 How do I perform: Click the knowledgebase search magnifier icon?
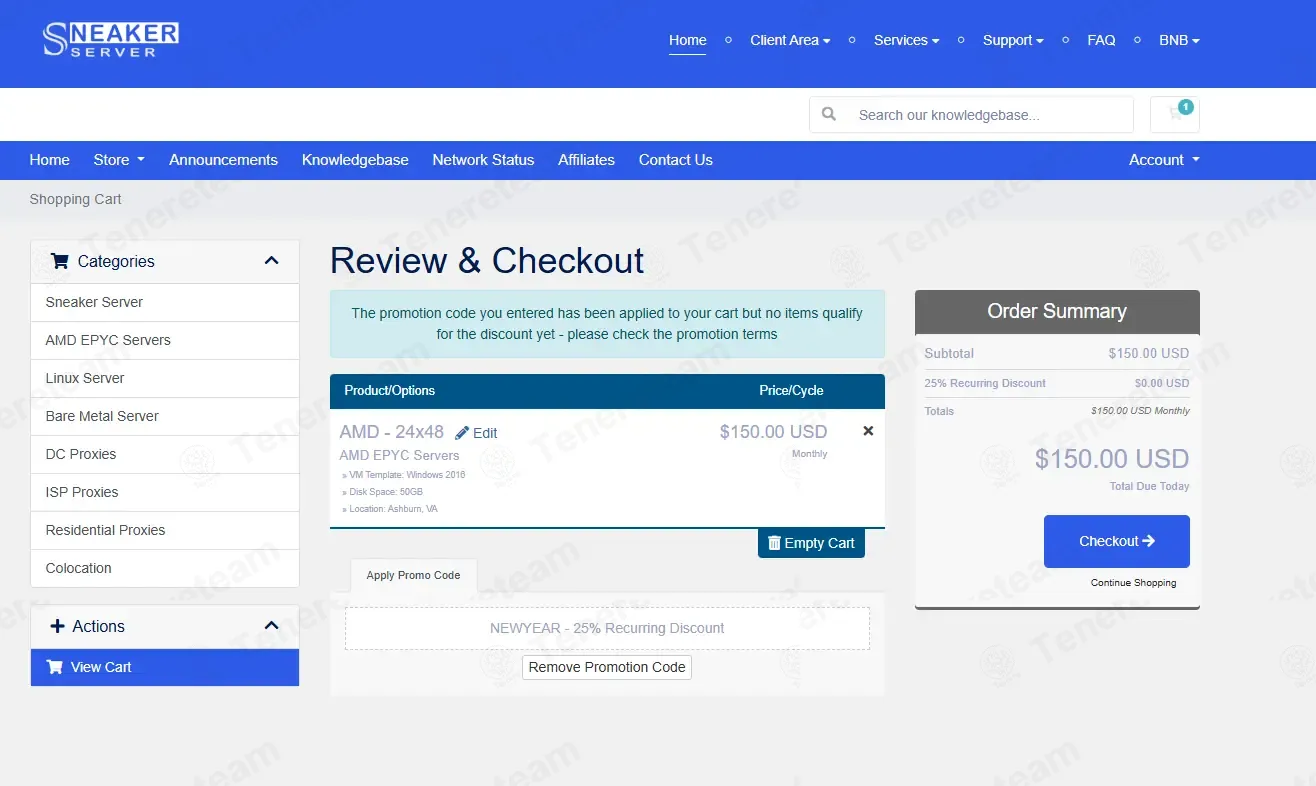(829, 114)
